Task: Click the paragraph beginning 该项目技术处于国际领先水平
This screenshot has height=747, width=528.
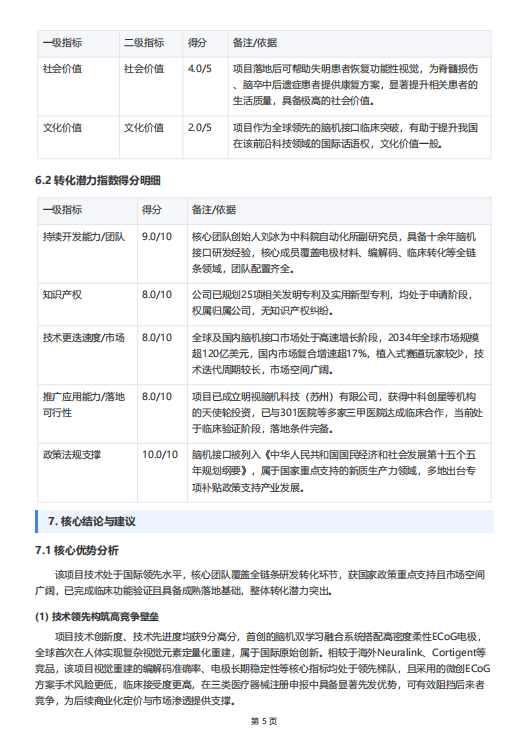Action: pyautogui.click(x=260, y=583)
